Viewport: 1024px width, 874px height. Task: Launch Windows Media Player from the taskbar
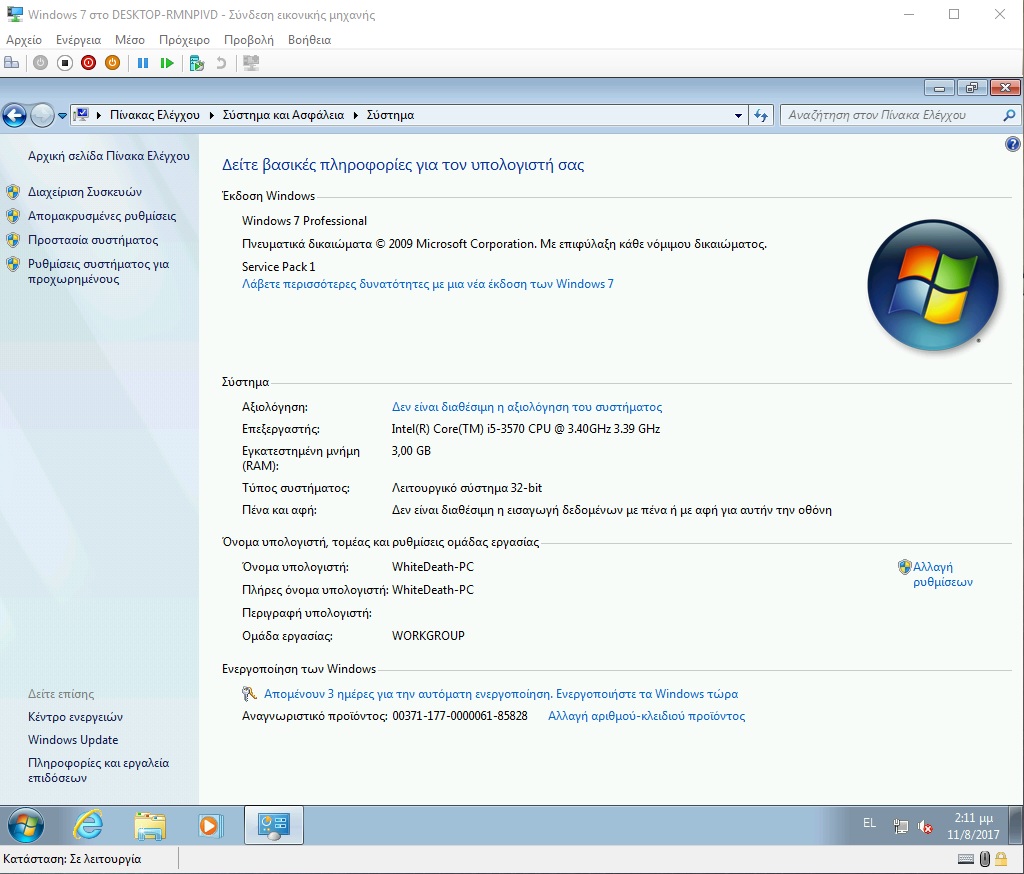[210, 826]
